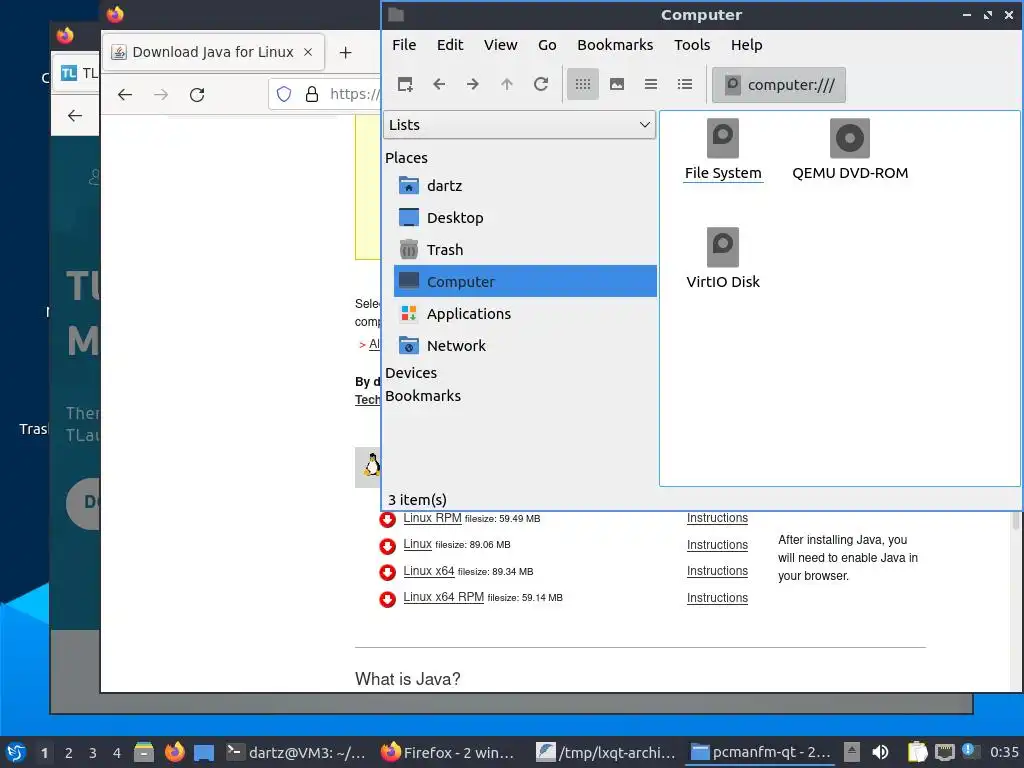Open the Edit menu in file manager
Image resolution: width=1024 pixels, height=768 pixels.
click(450, 45)
